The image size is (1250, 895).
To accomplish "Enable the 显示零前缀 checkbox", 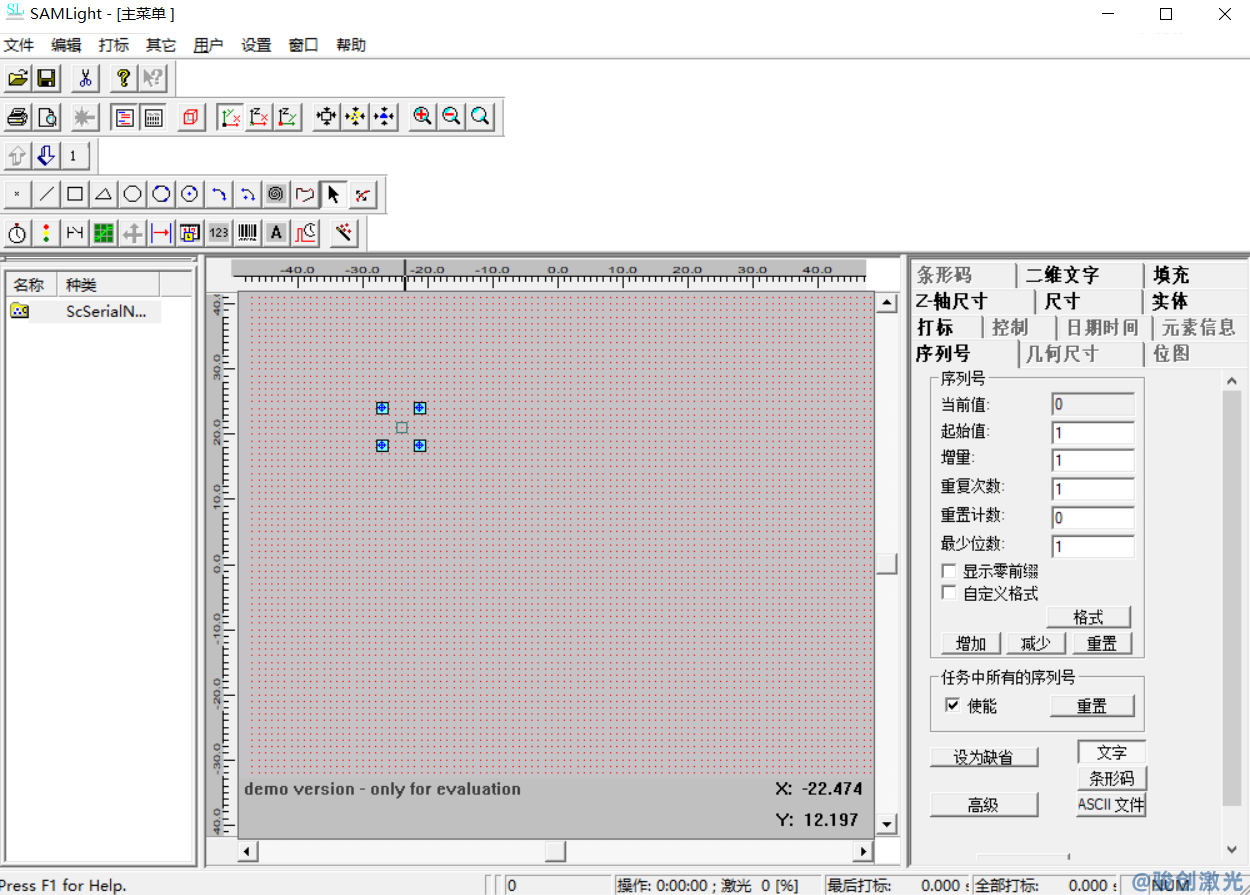I will coord(949,571).
